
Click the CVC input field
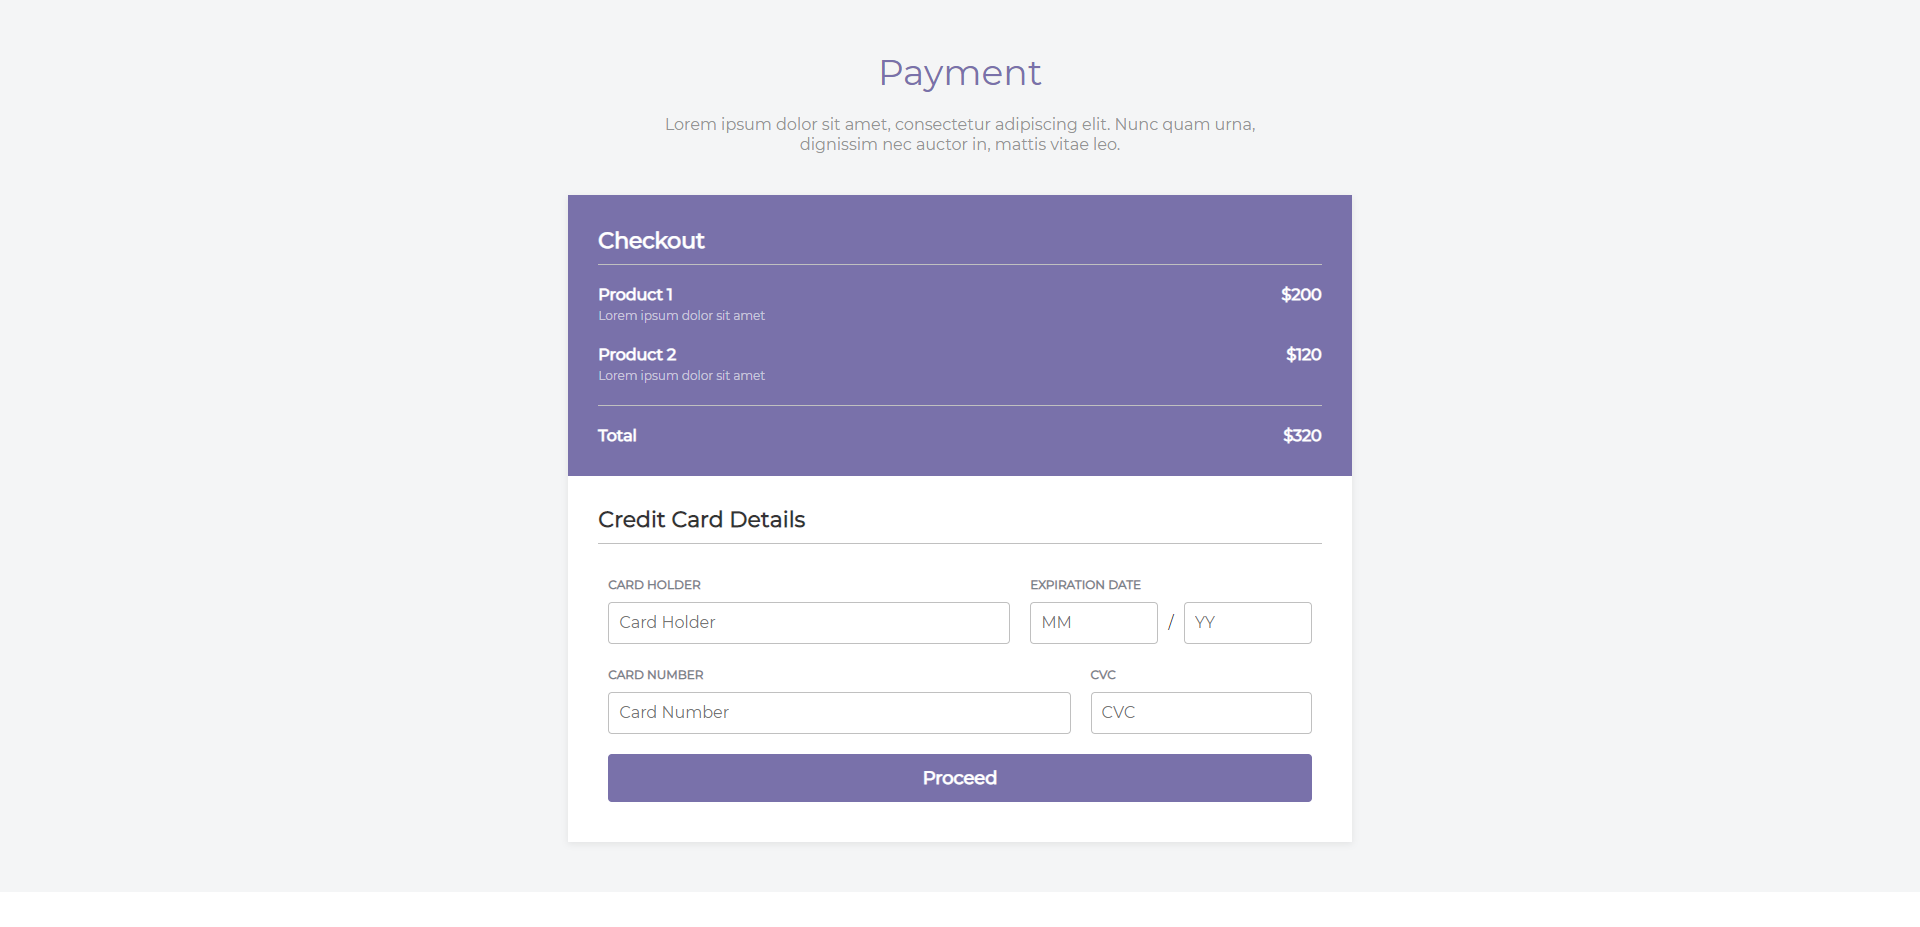(x=1200, y=712)
